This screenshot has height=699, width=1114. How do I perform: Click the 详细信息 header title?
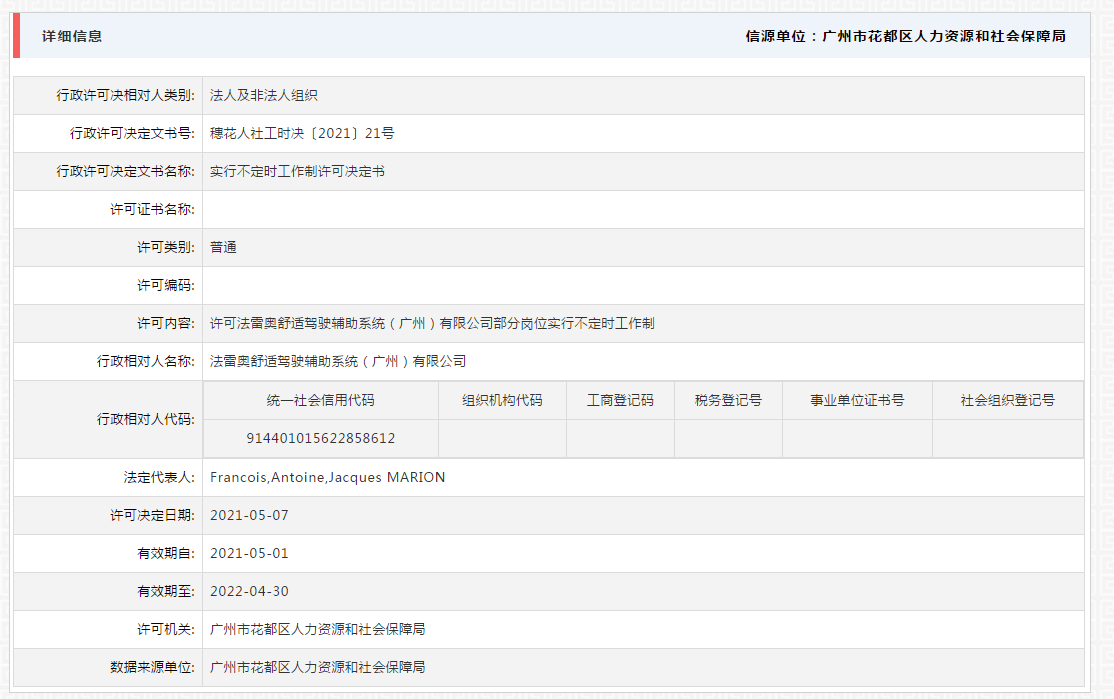click(72, 36)
